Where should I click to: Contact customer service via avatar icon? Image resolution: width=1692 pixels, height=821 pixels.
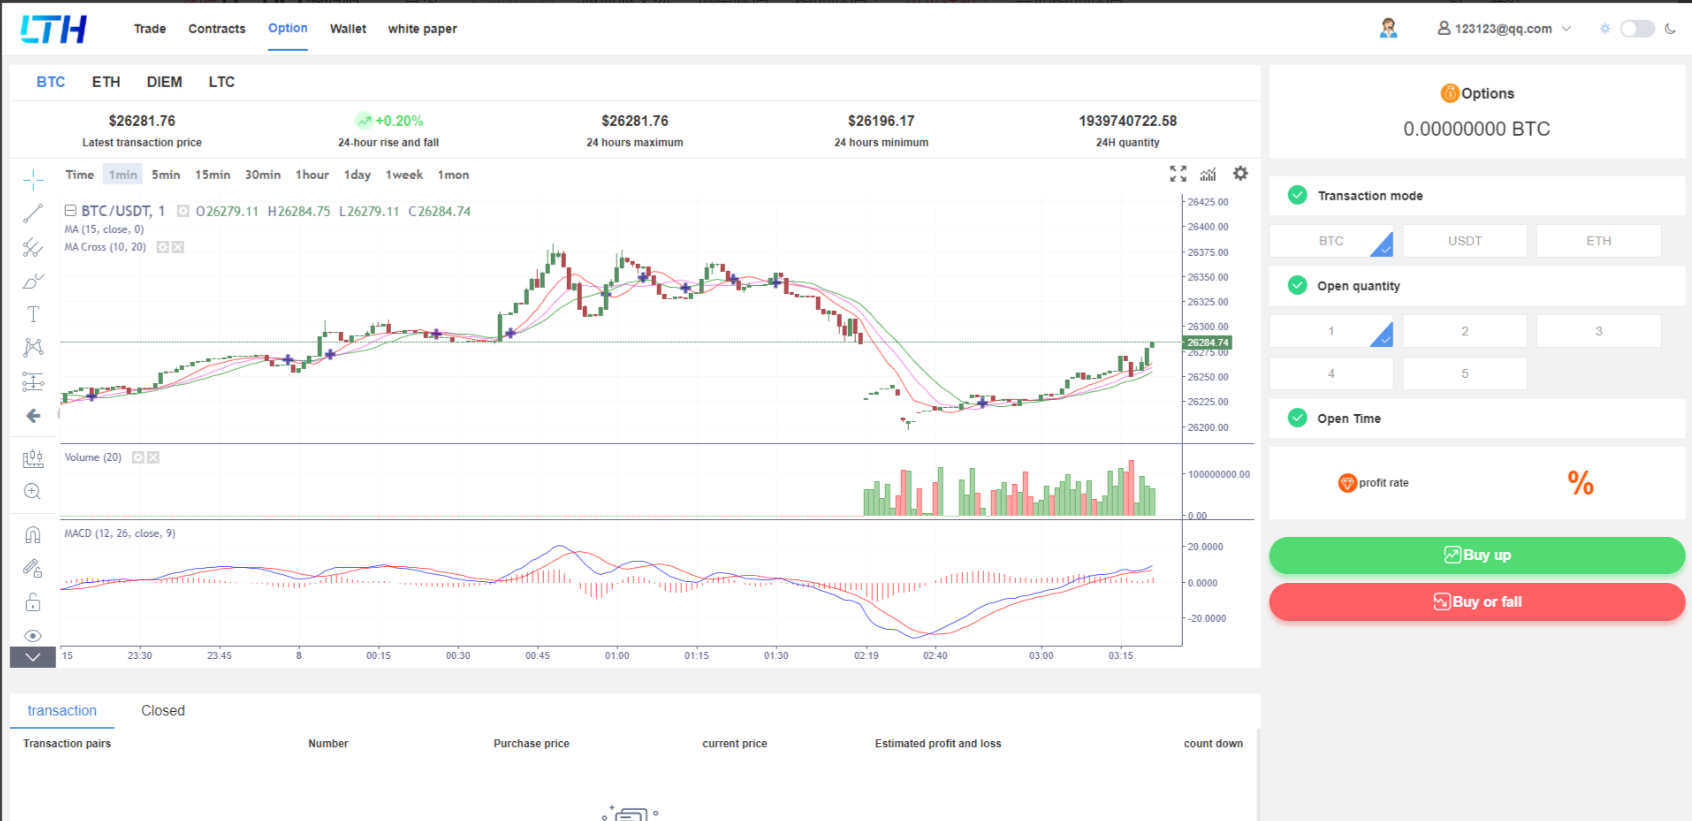[x=1388, y=29]
